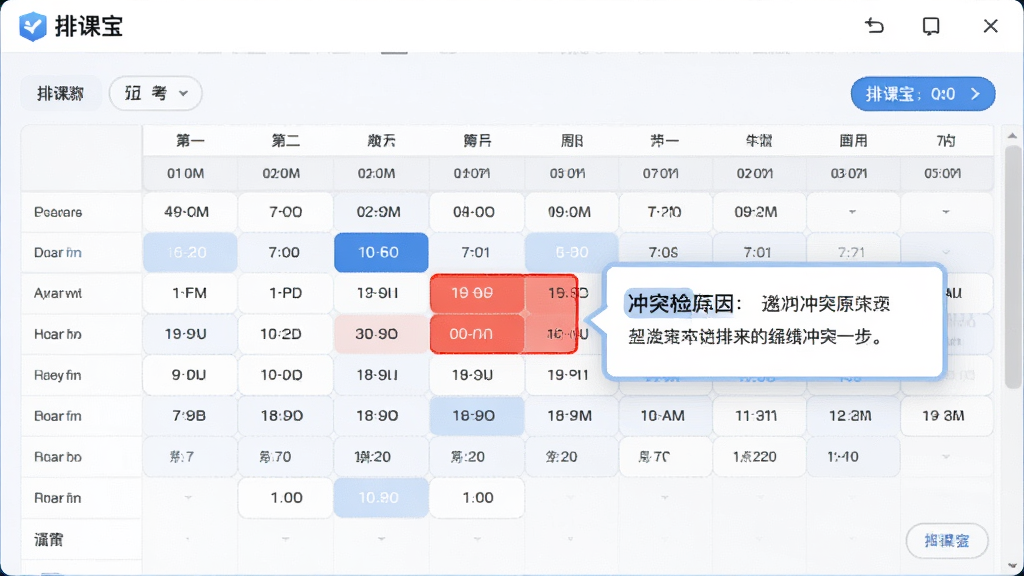Image resolution: width=1024 pixels, height=576 pixels.
Task: Select the Raey fin row label
Action: [57, 376]
